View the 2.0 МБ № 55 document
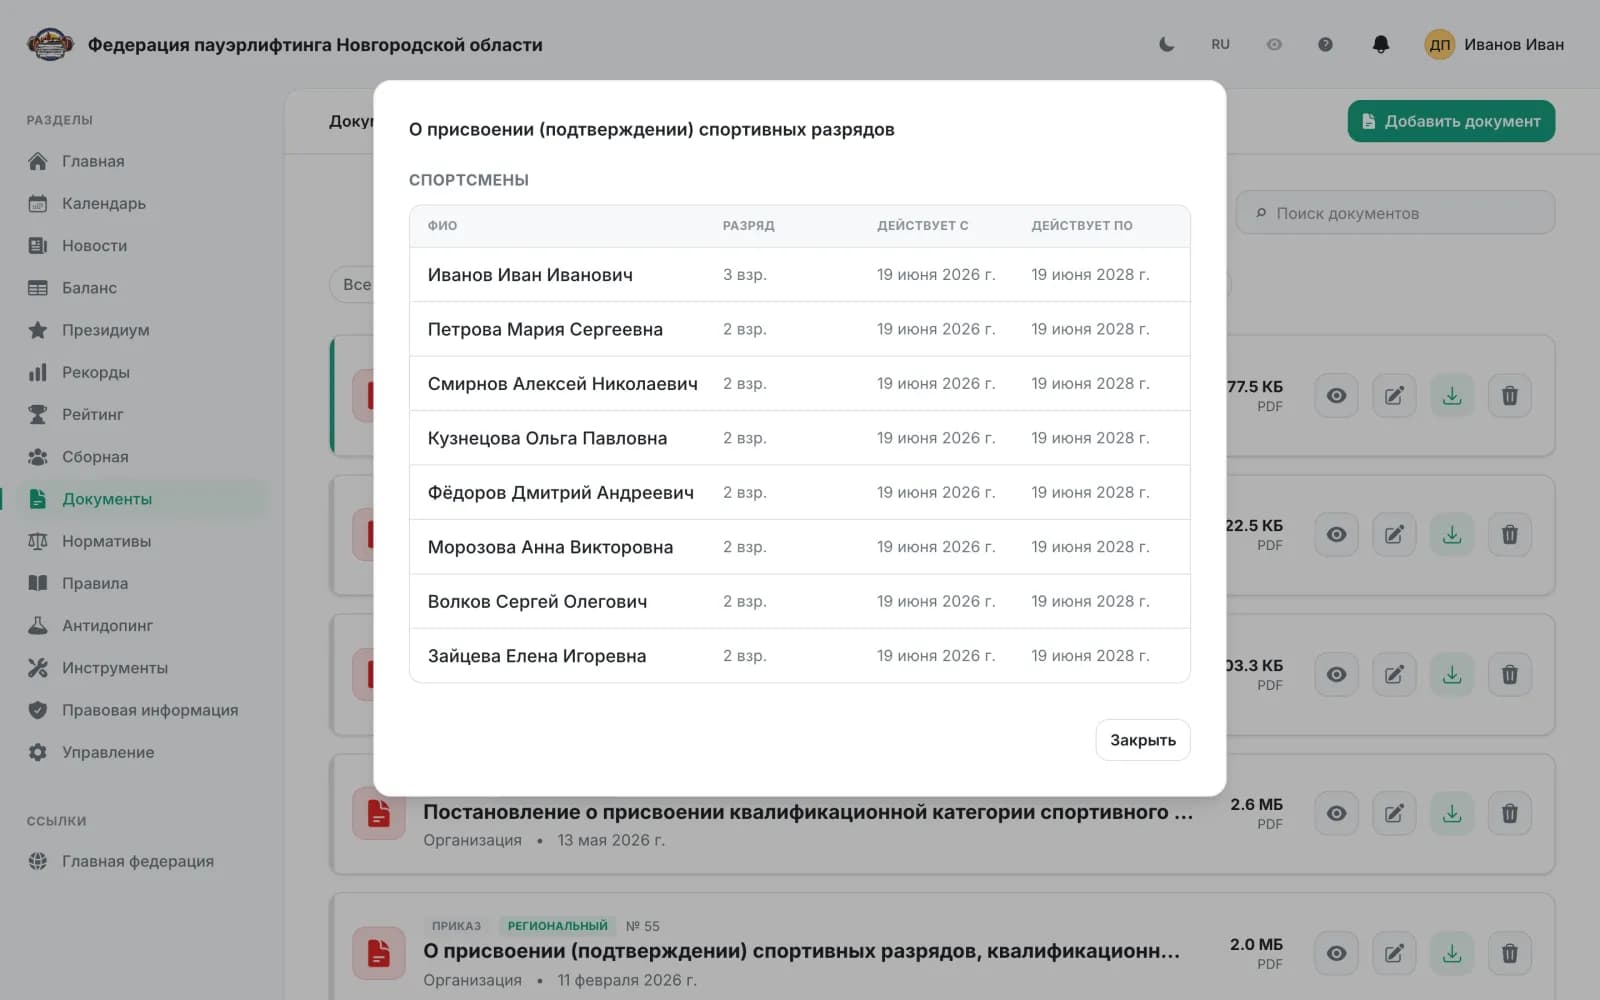The image size is (1600, 1000). click(x=1336, y=954)
